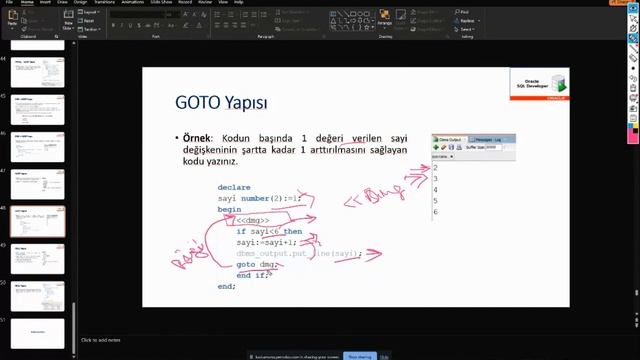Switch to the Transitions ribbon tab

point(104,2)
